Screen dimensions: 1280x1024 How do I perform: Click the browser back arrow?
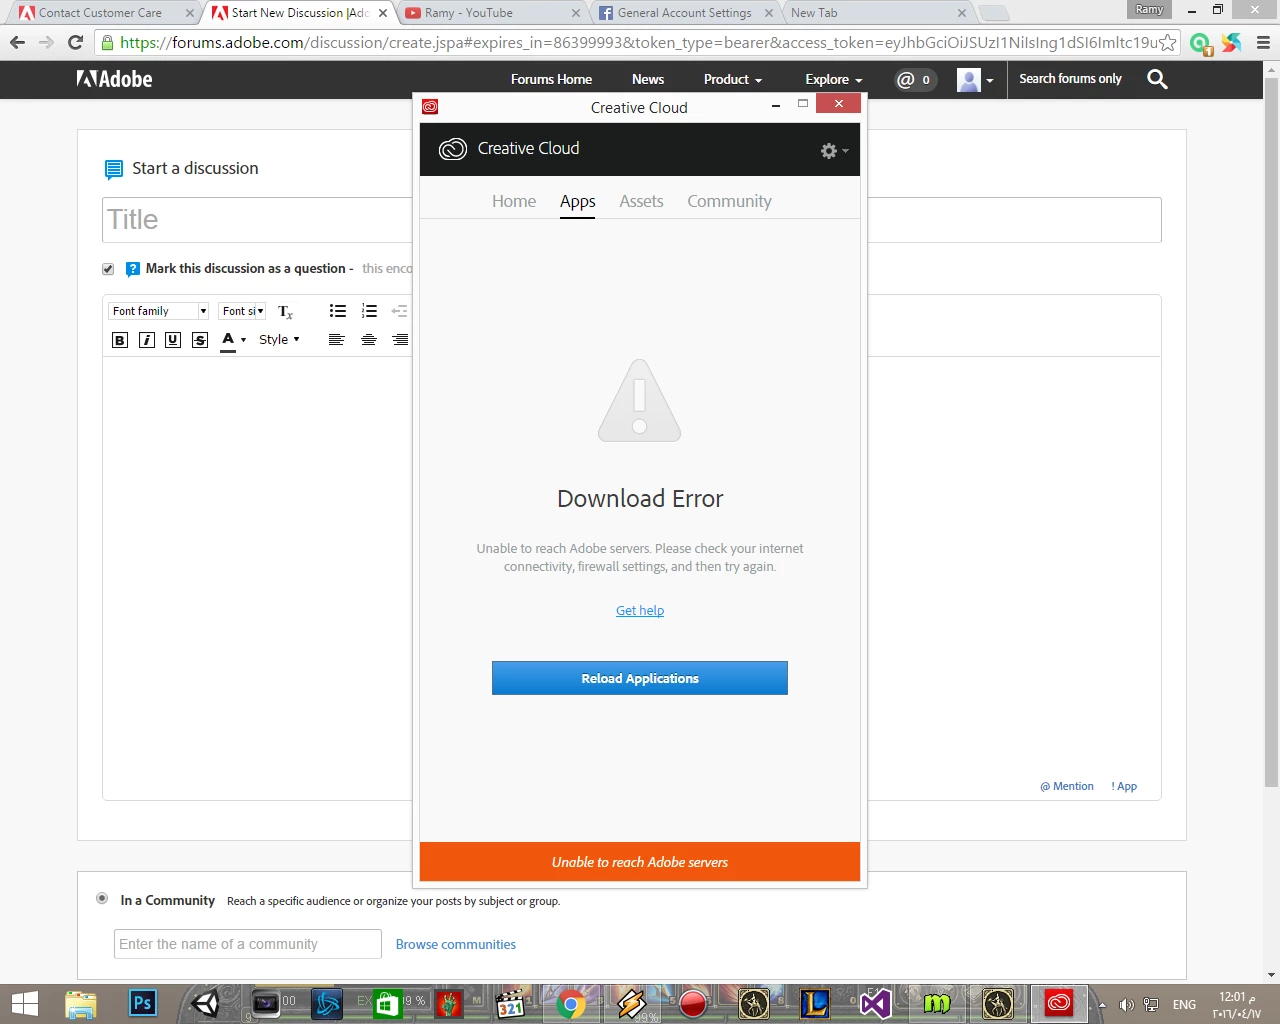coord(17,43)
